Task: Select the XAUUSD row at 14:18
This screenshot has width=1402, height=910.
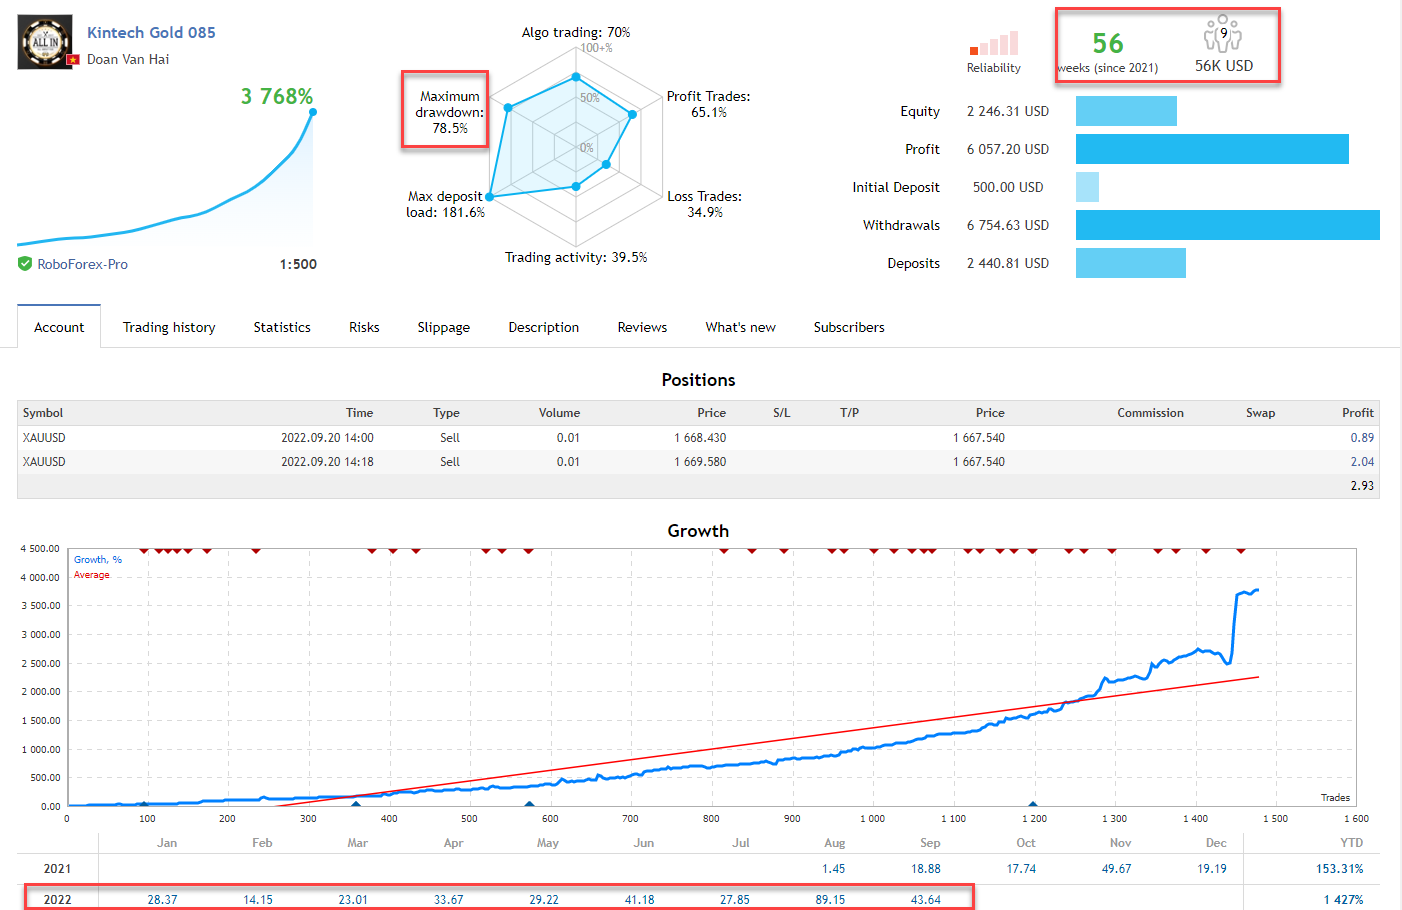Action: [x=698, y=462]
